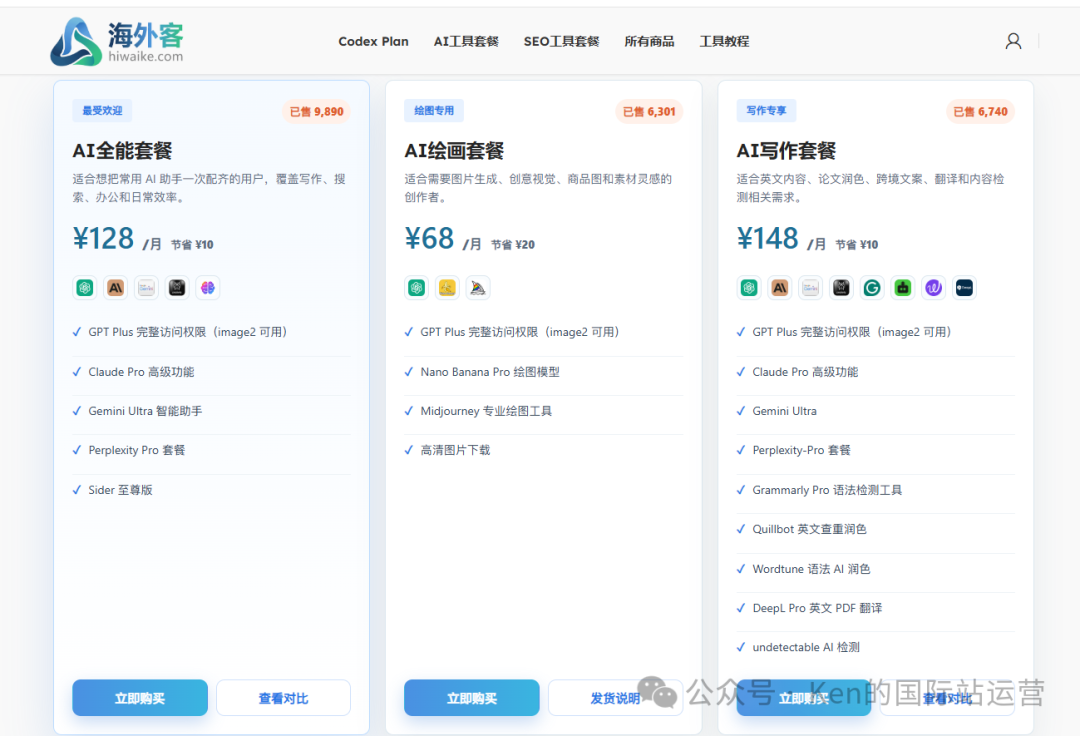Click Perplexity Pro 套餐 feature row
The width and height of the screenshot is (1080, 736).
point(211,450)
